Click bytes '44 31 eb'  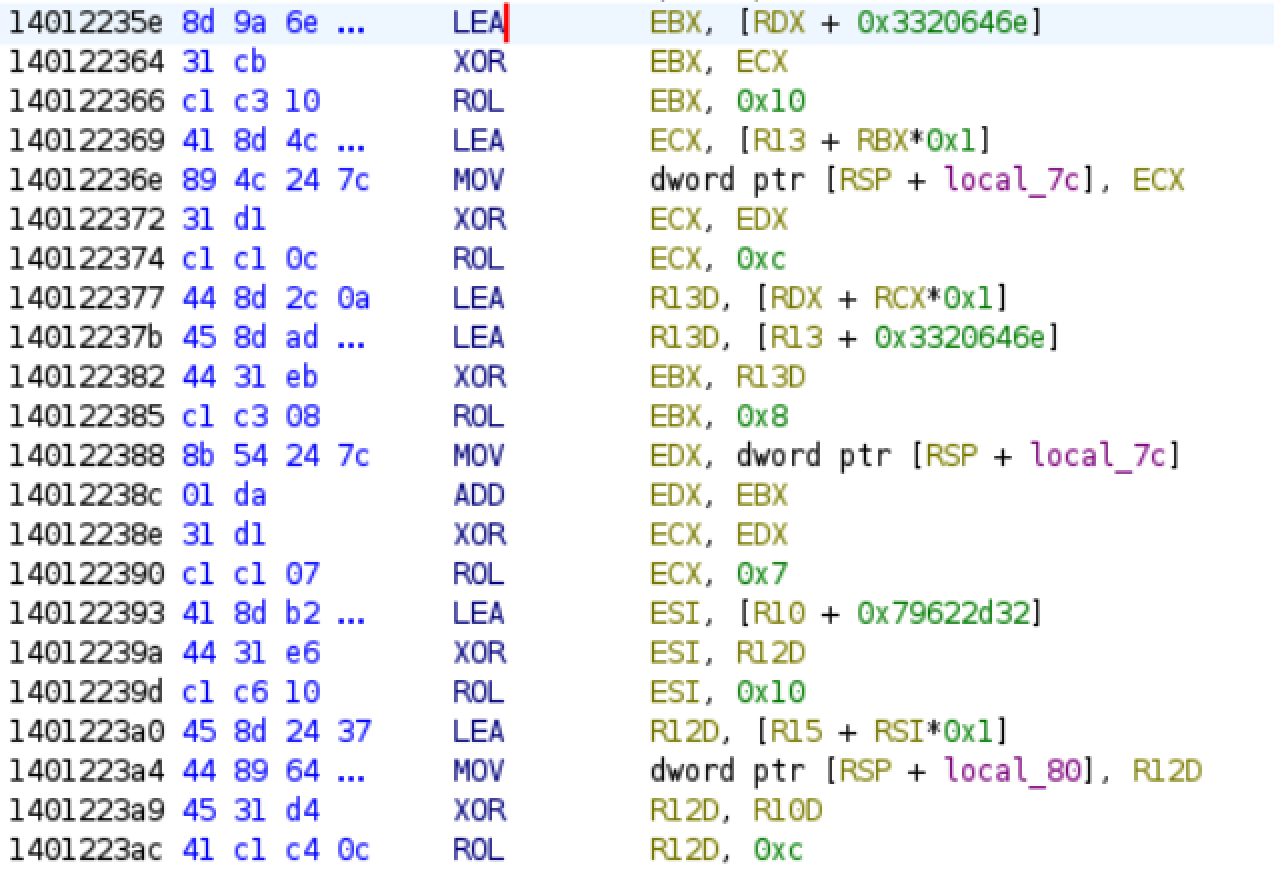251,377
